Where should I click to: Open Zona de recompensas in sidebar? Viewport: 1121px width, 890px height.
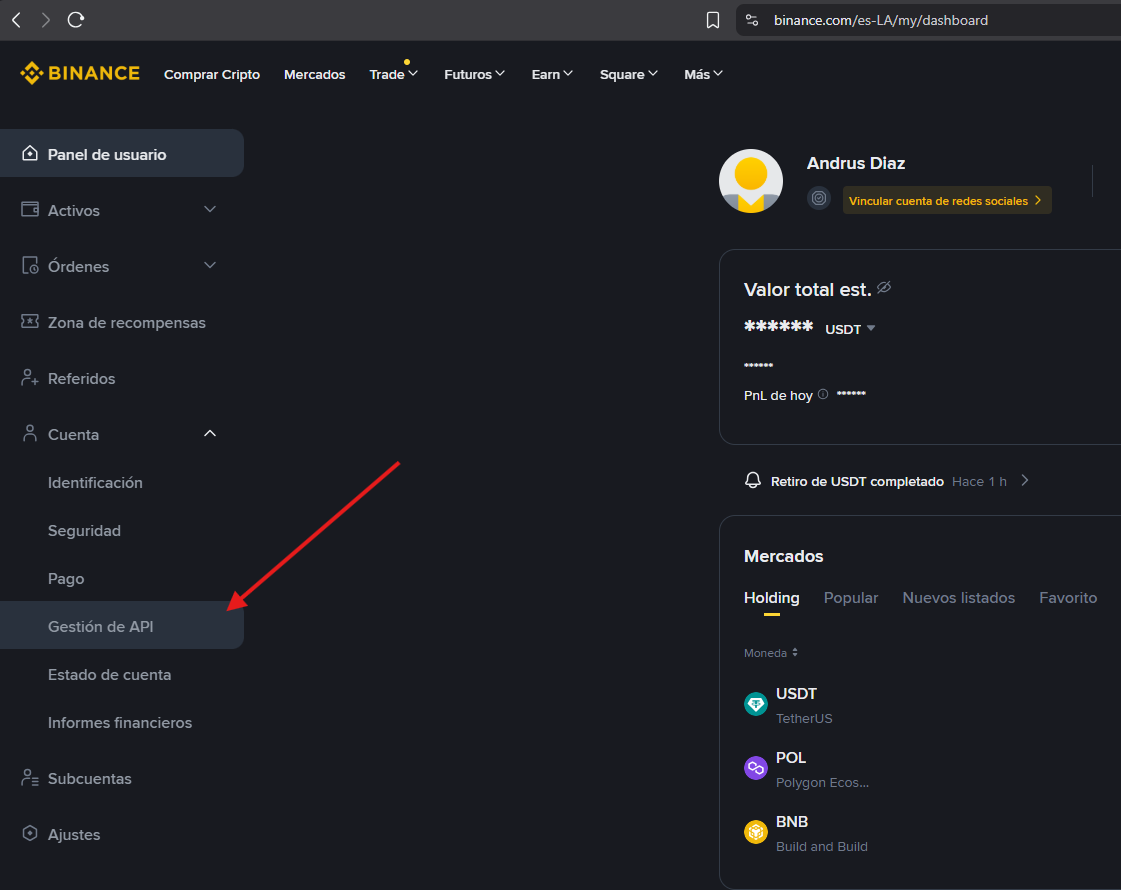127,322
